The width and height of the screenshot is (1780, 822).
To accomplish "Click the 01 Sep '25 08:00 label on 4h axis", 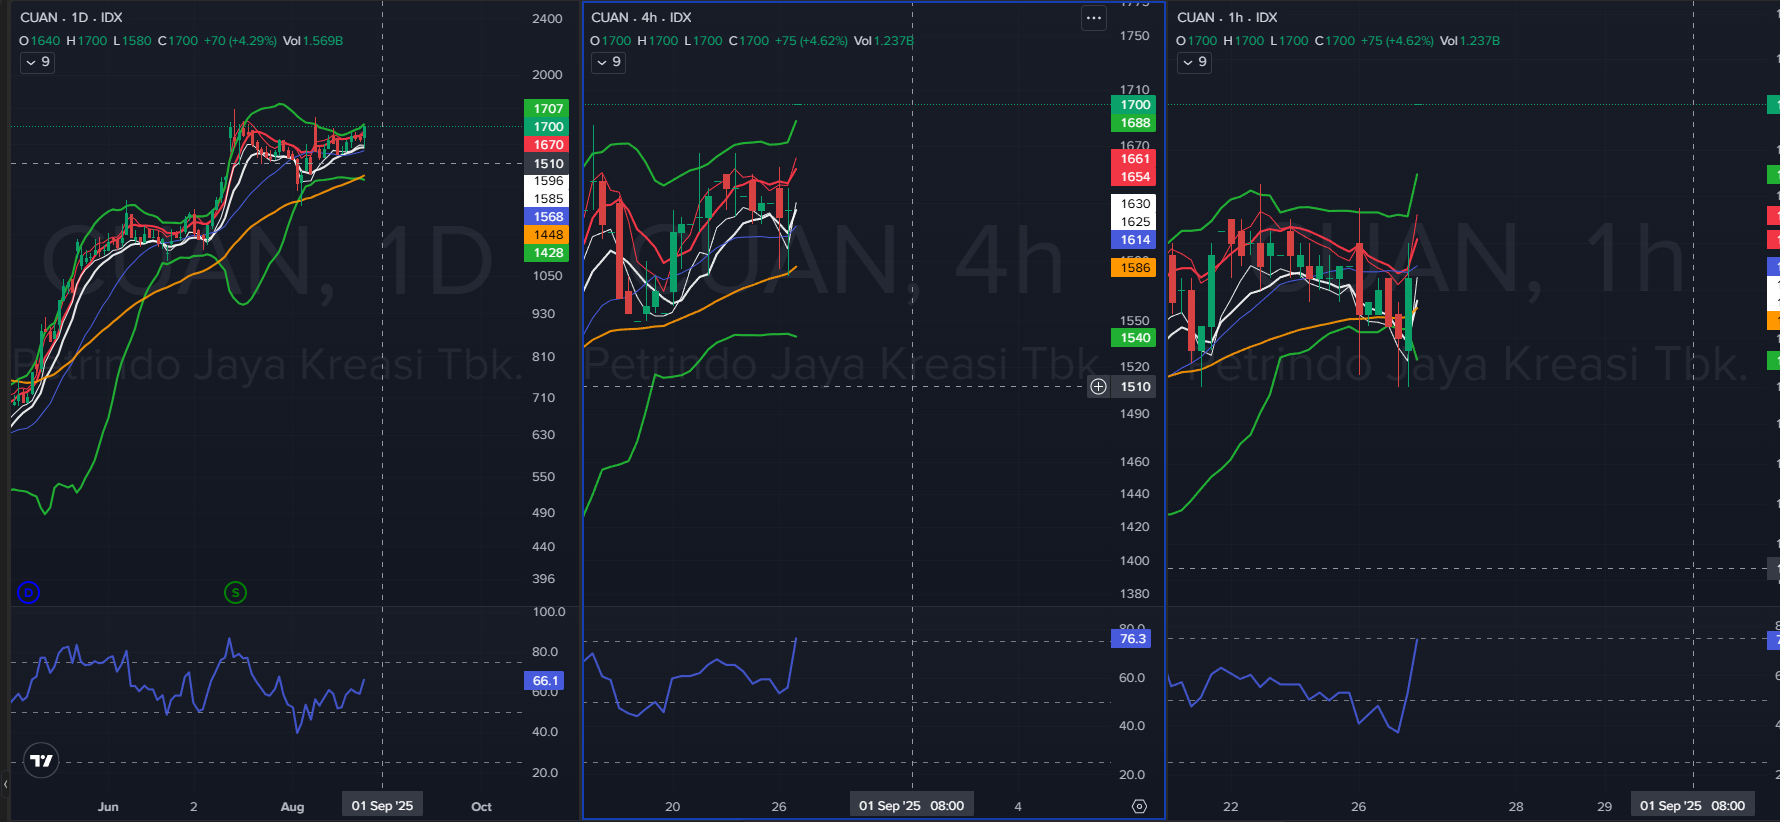I will (x=911, y=805).
